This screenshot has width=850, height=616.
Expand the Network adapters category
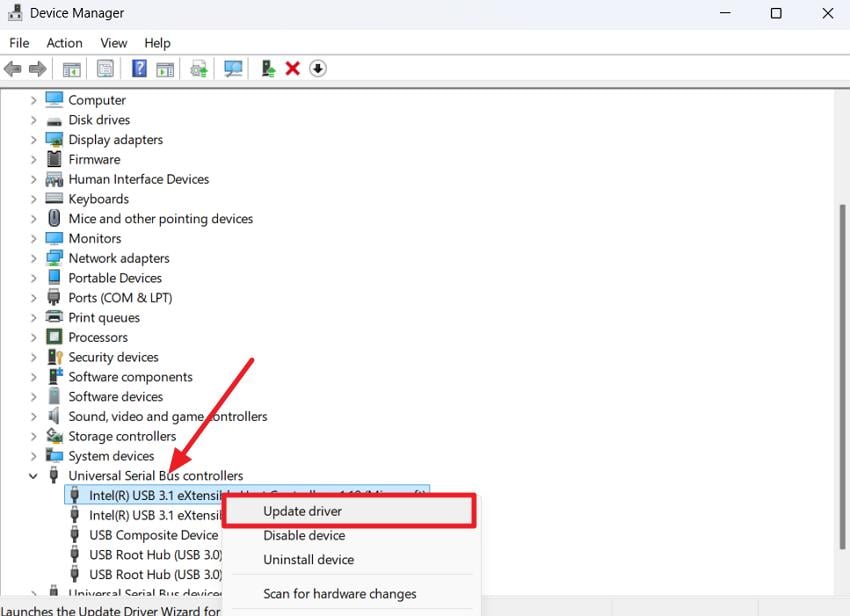coord(33,258)
